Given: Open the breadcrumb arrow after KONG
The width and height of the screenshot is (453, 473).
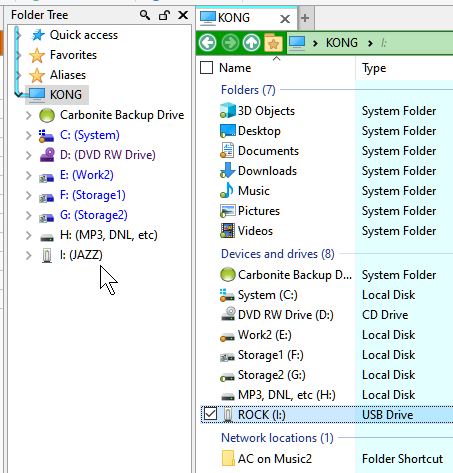Looking at the screenshot, I should click(x=370, y=43).
